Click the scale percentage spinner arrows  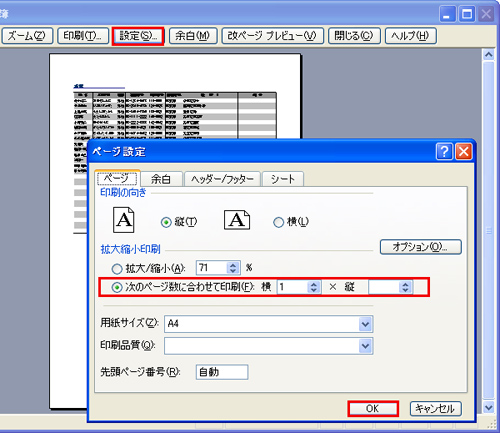233,268
